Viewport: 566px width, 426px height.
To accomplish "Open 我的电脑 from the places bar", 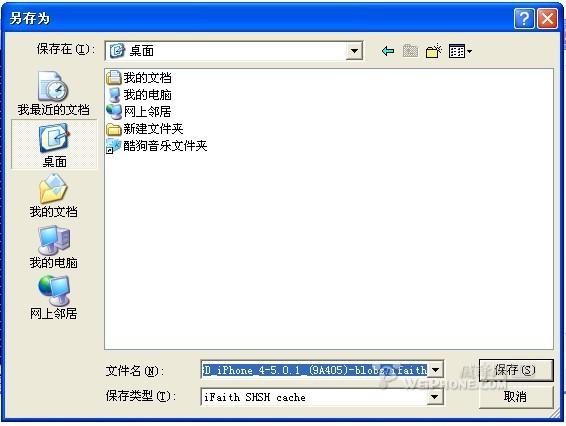I will click(53, 247).
